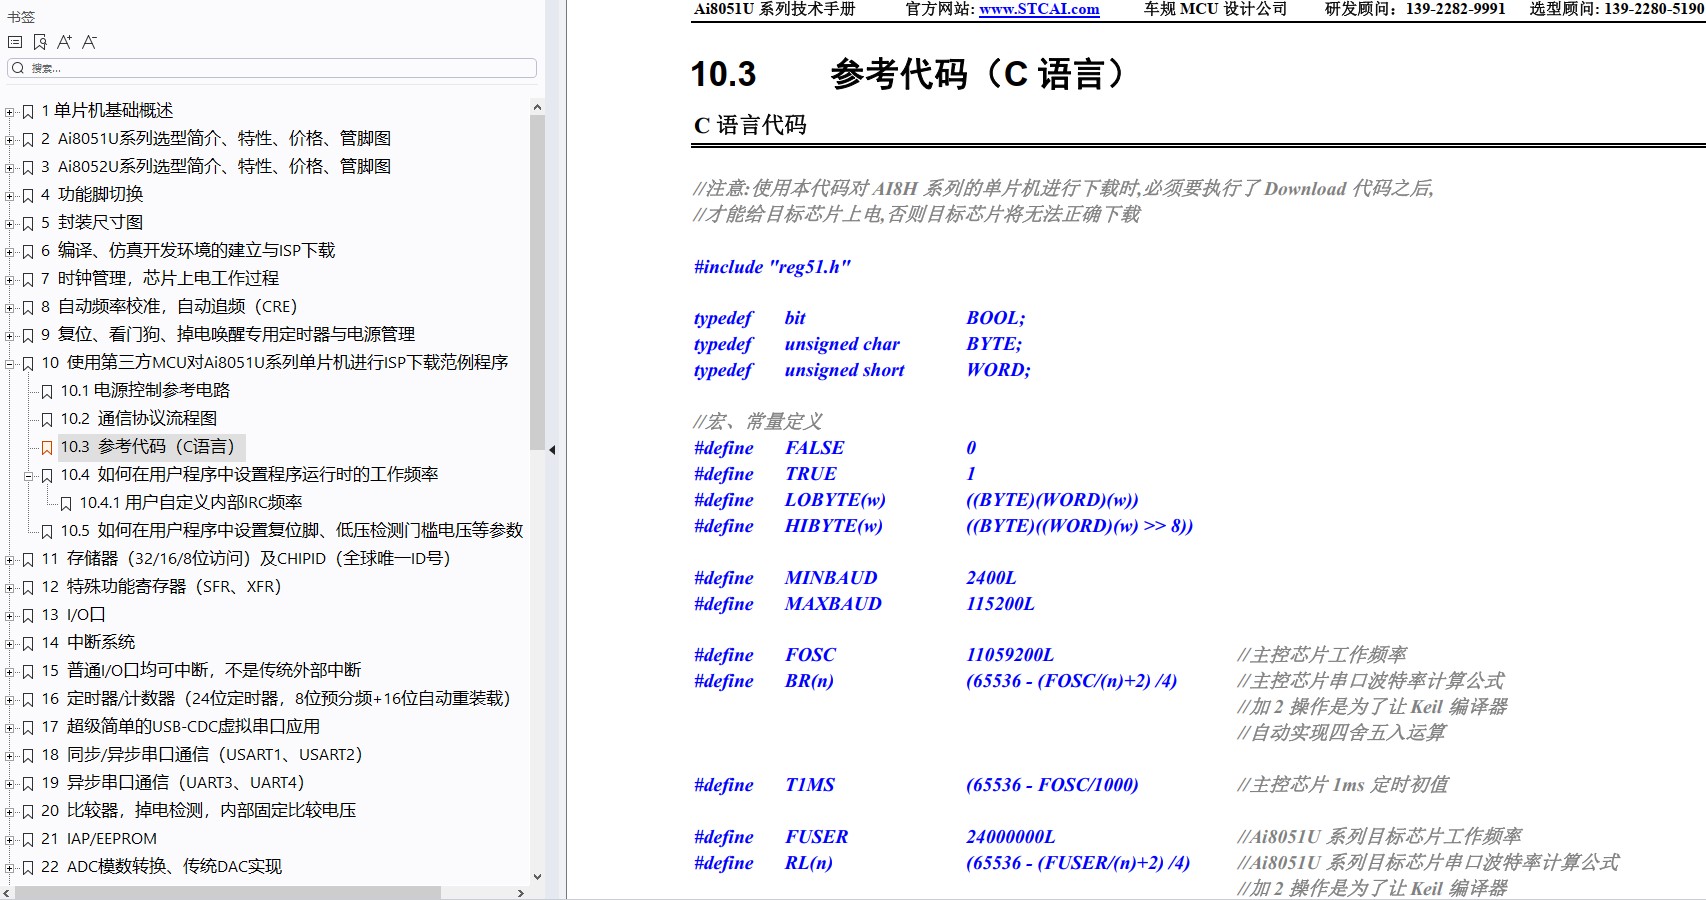This screenshot has height=900, width=1706.
Task: Open bookmark 10.4 如何设置程序运行时的工作频率
Action: coord(249,475)
